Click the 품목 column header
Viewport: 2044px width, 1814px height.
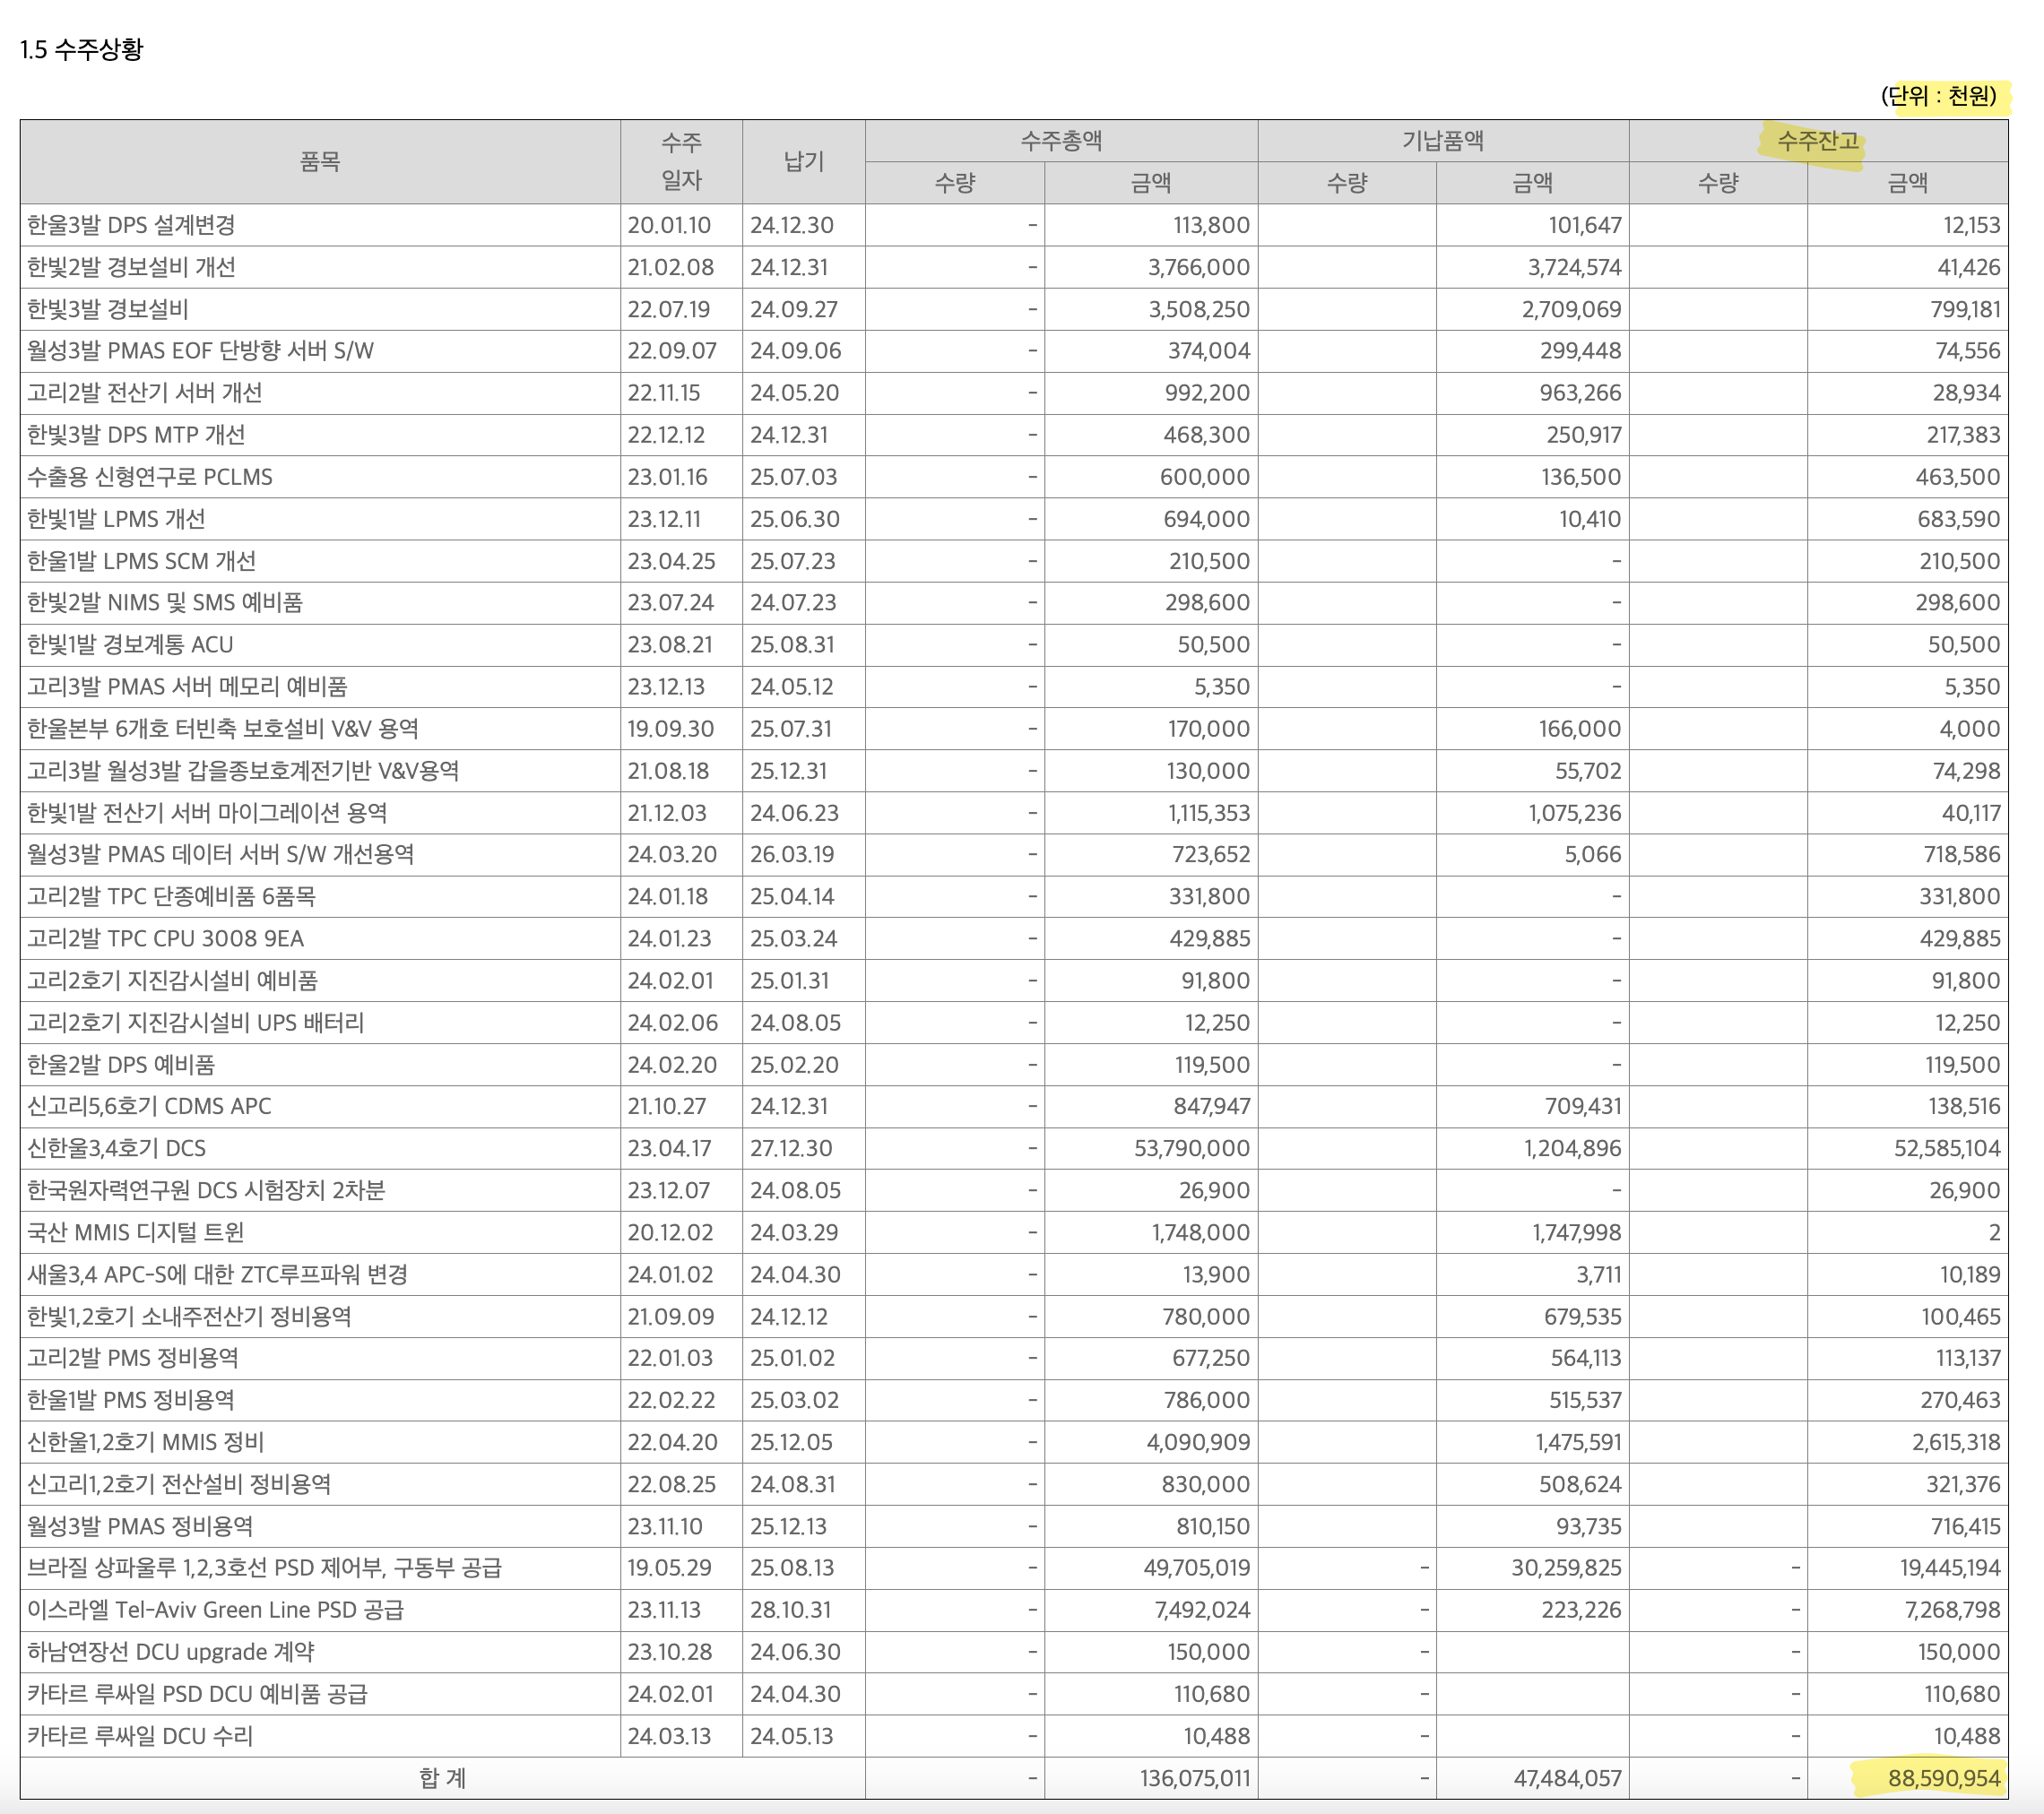320,162
